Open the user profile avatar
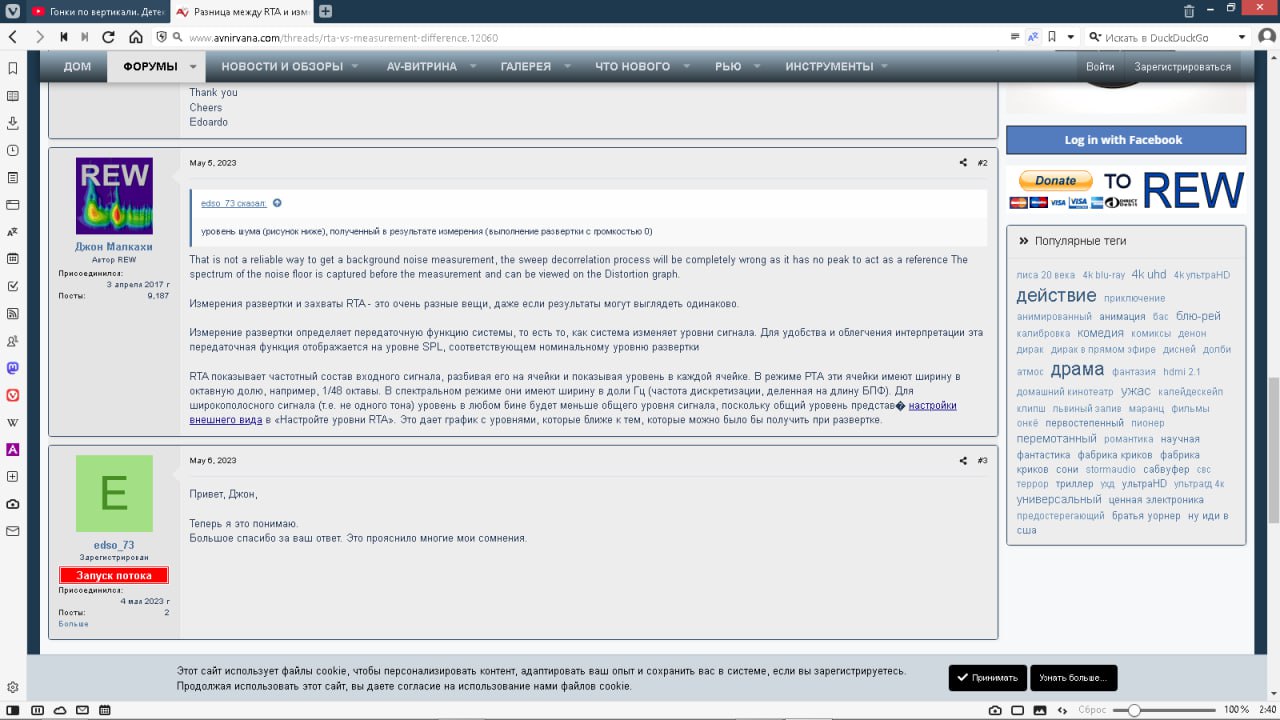Viewport: 1280px width, 720px height. click(x=1266, y=37)
